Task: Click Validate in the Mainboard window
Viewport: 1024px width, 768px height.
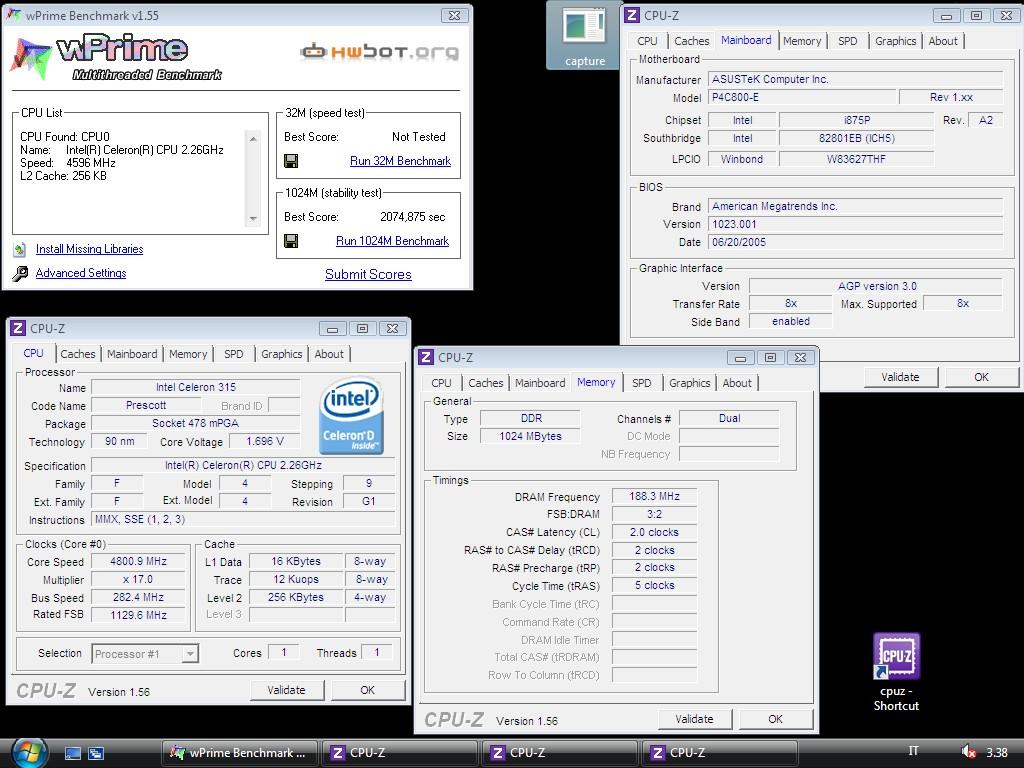Action: click(x=900, y=377)
